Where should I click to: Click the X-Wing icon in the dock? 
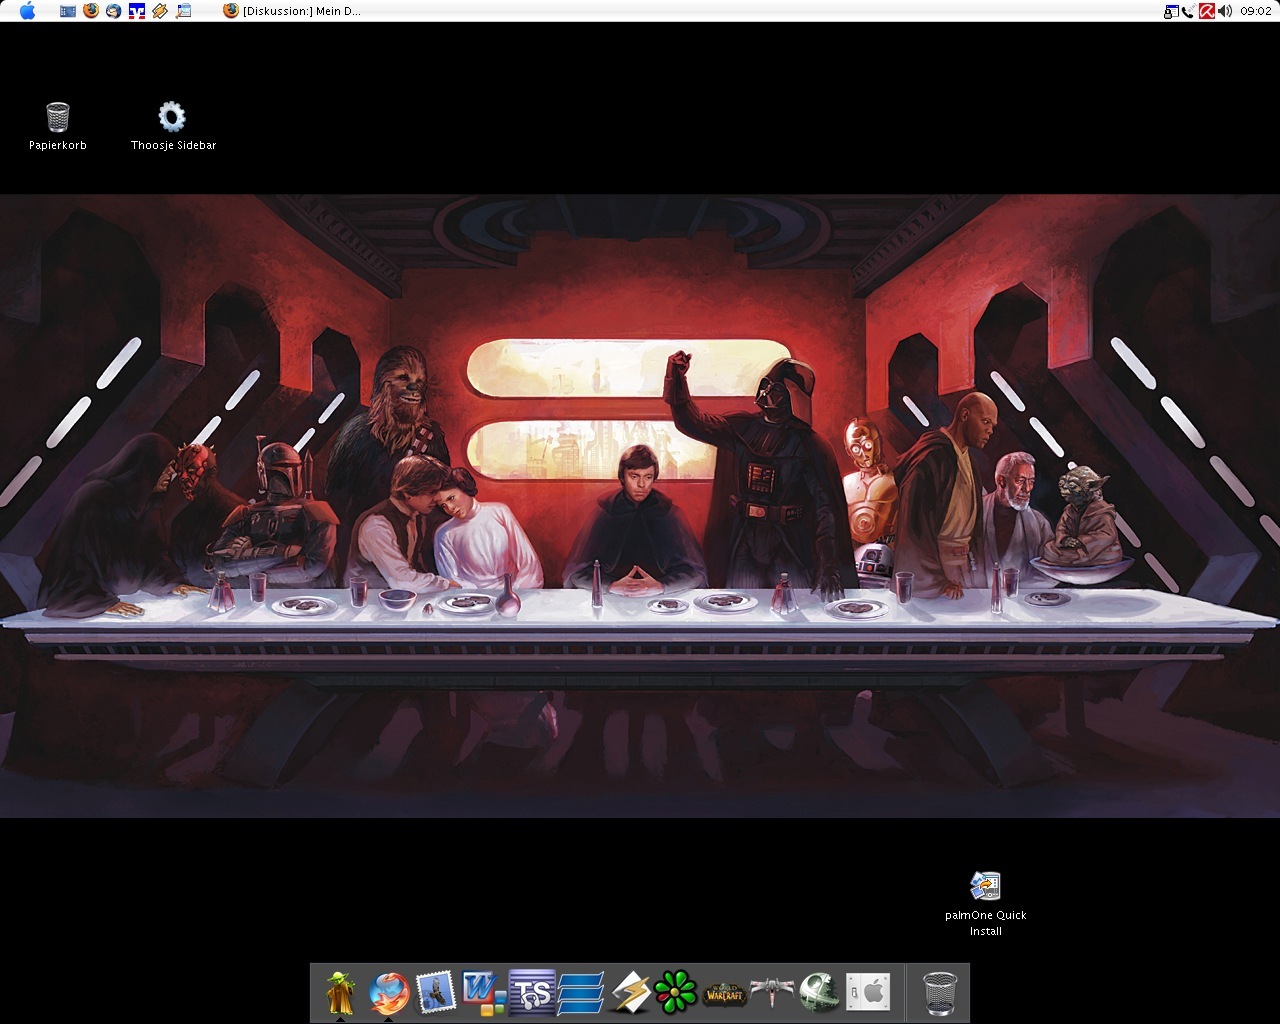[771, 992]
